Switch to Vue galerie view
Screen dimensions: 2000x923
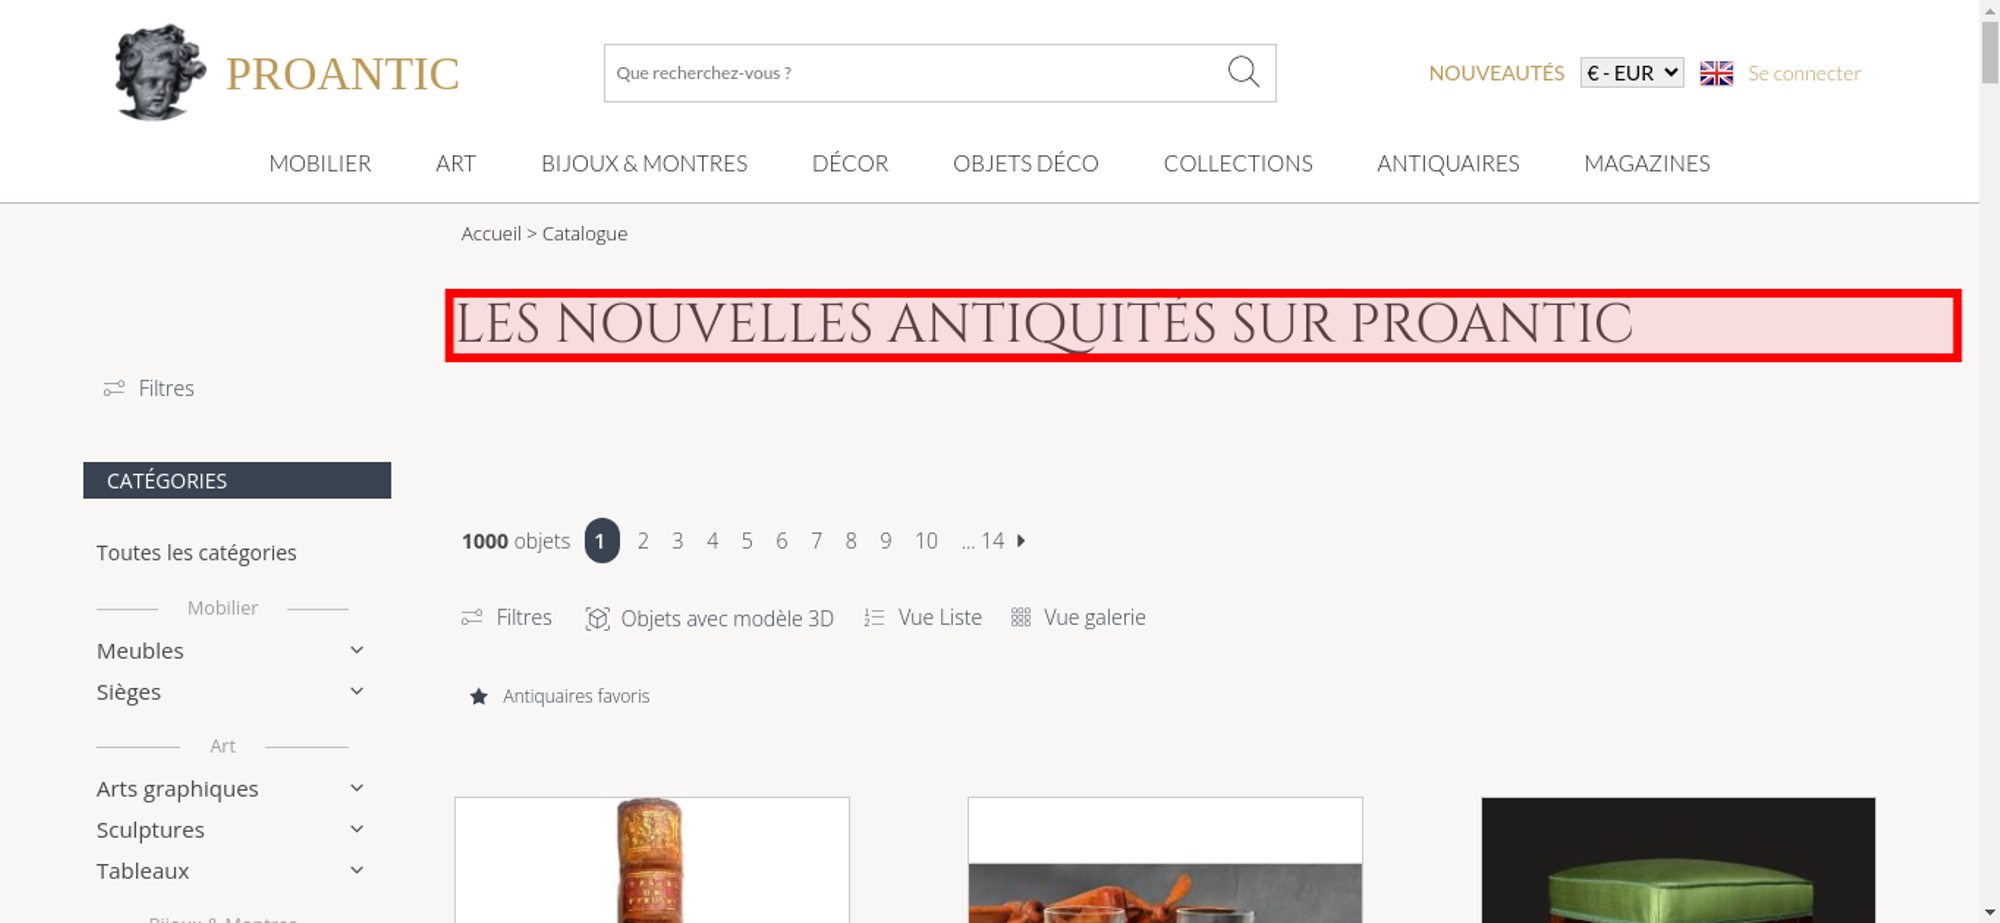(1078, 618)
